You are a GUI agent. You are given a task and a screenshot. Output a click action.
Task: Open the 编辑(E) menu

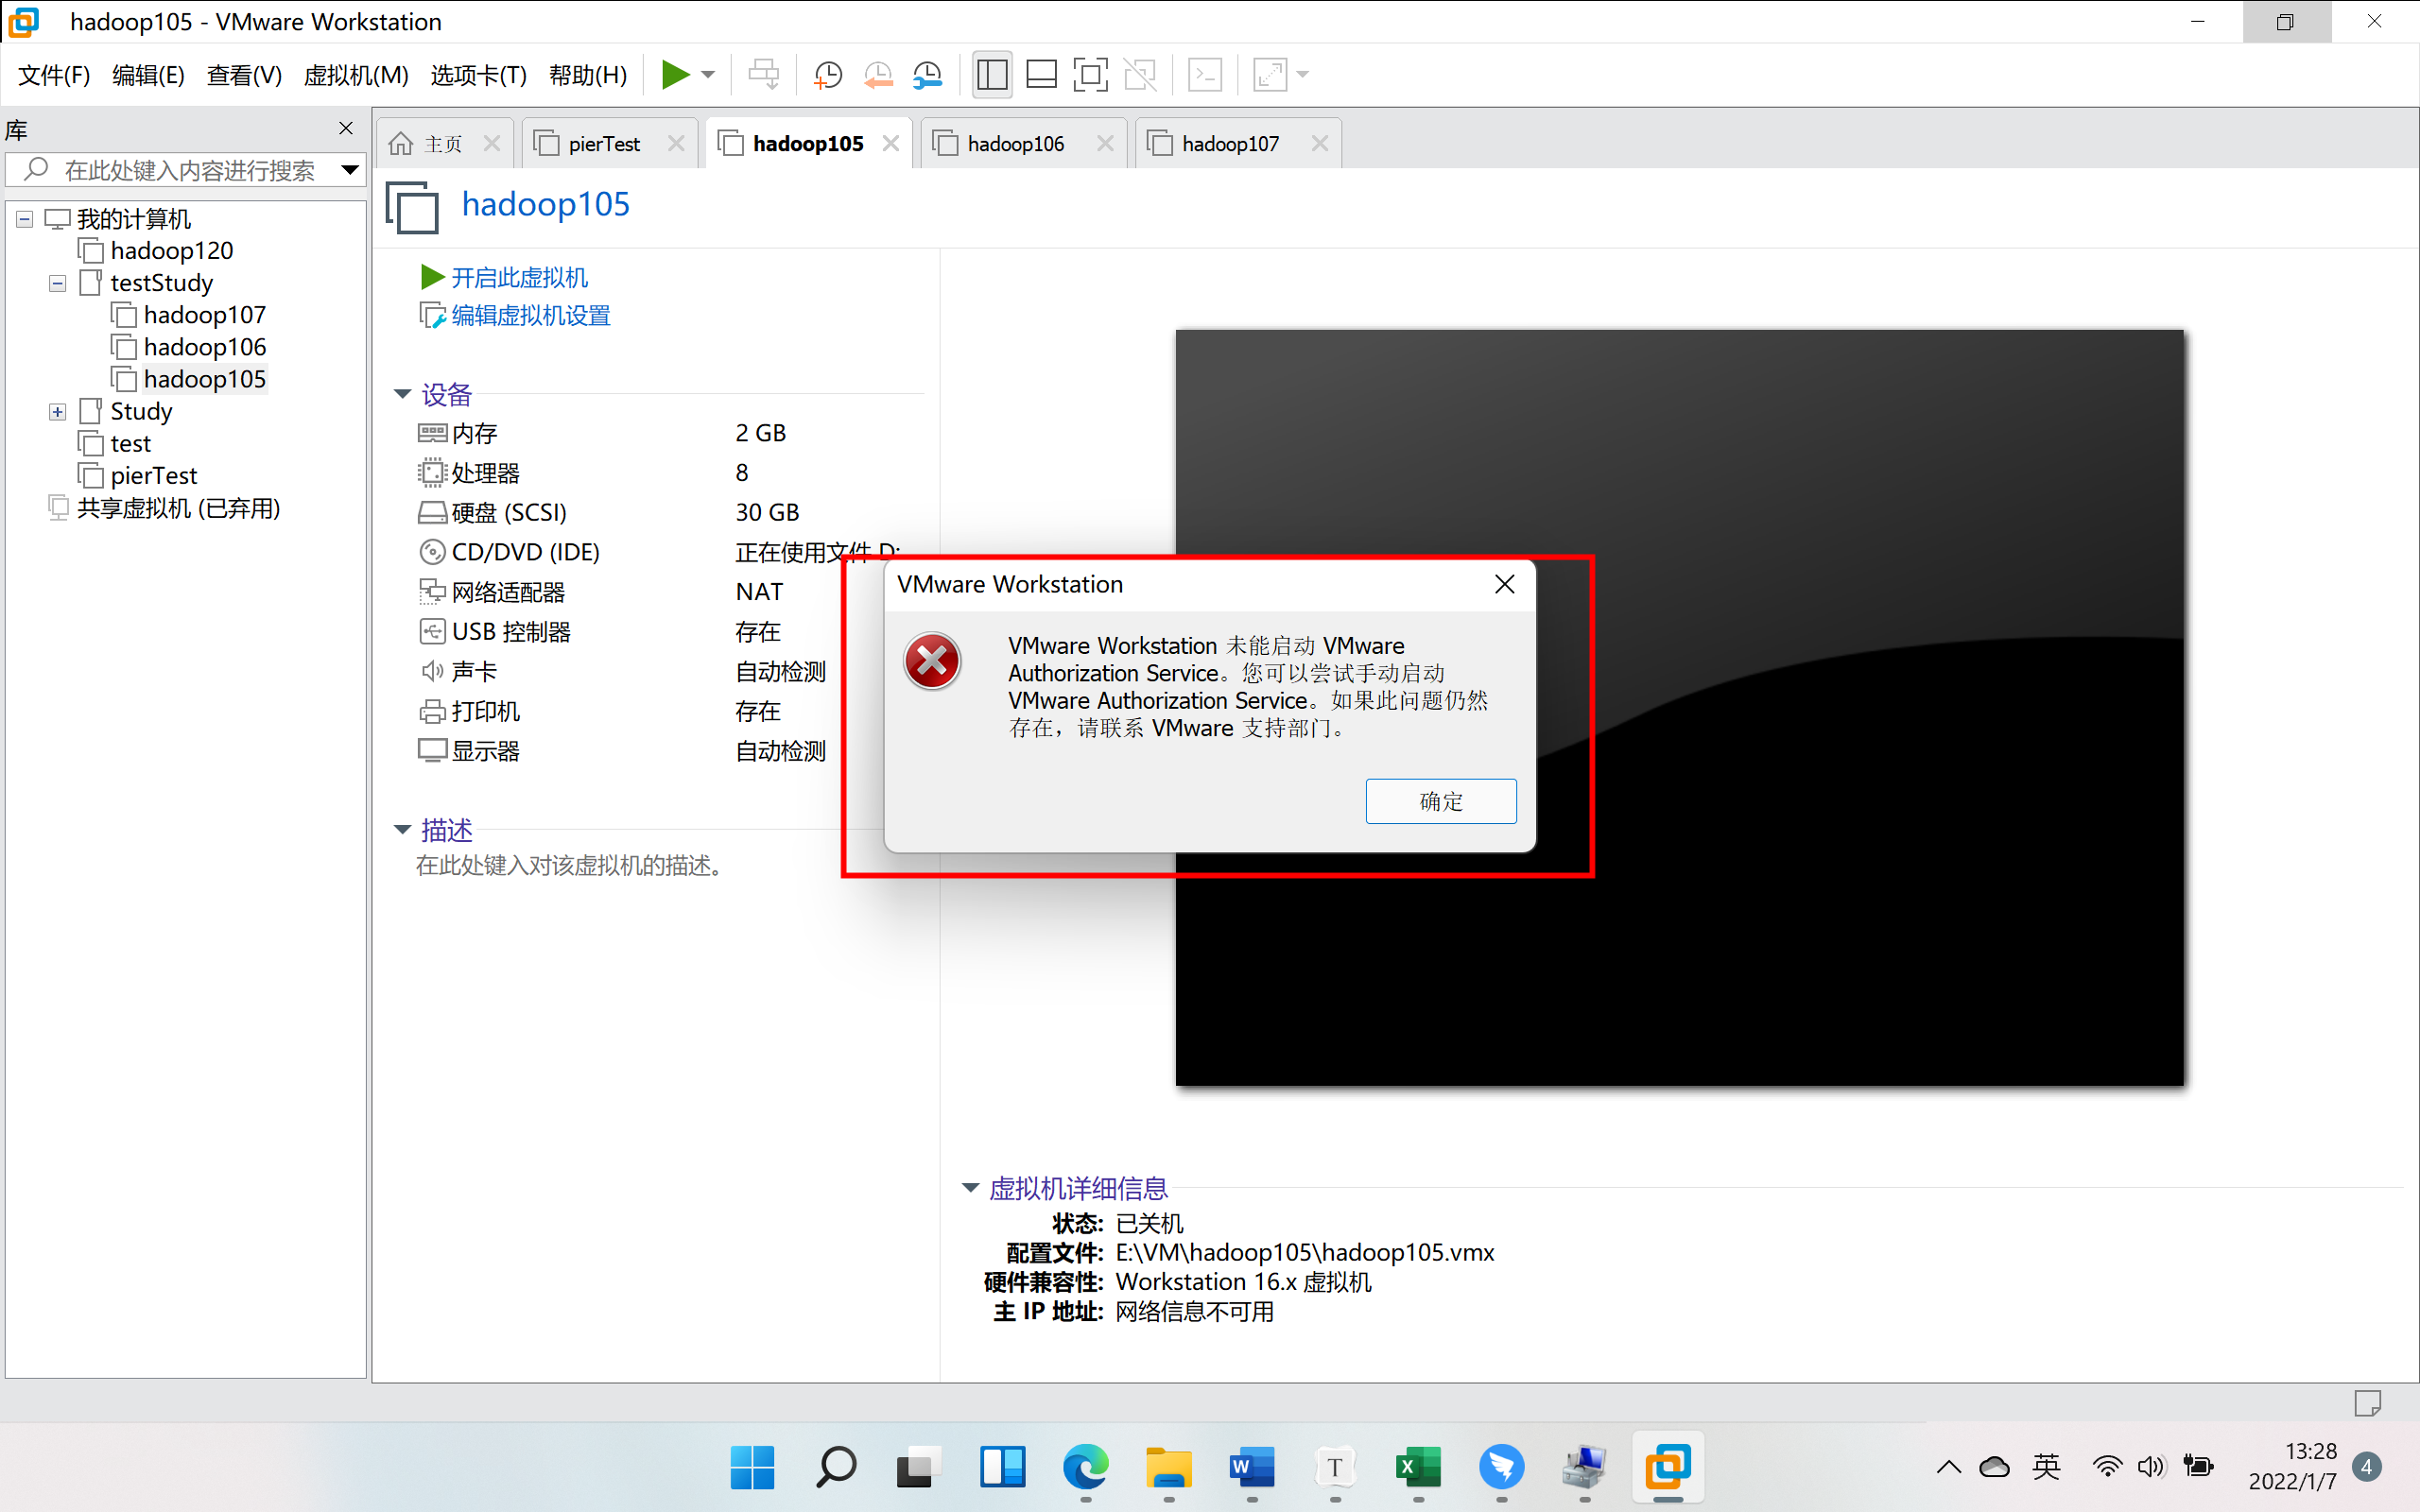pyautogui.click(x=148, y=75)
